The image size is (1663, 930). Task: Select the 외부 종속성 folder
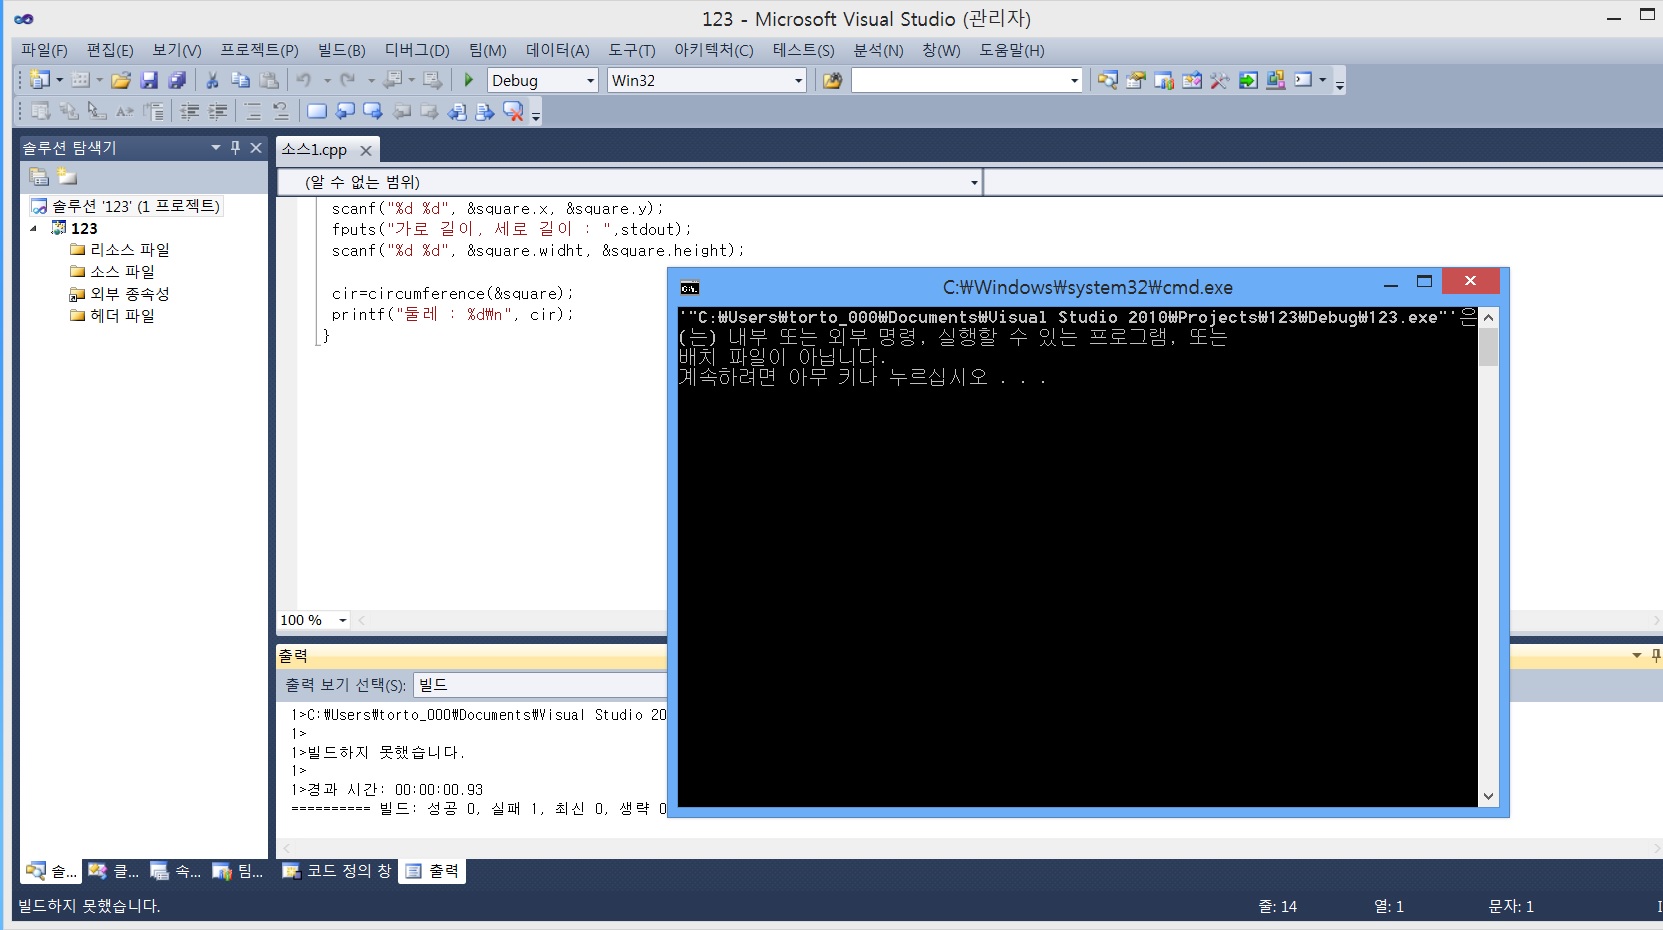click(x=120, y=294)
